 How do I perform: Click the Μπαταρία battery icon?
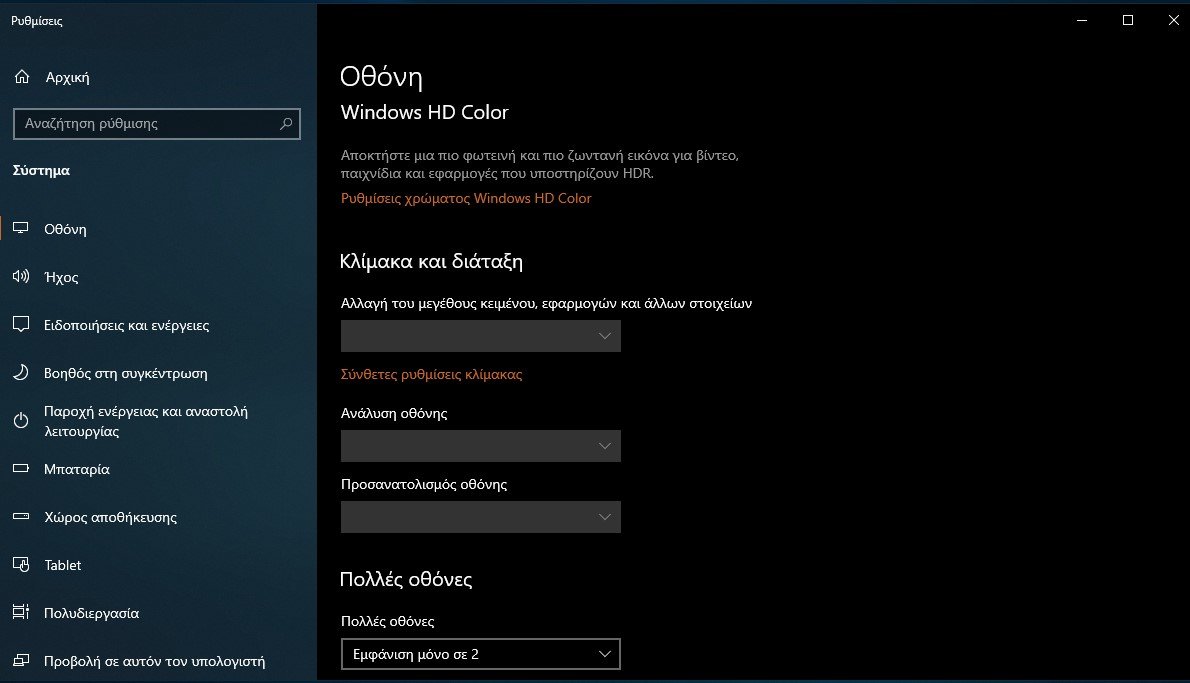pyautogui.click(x=20, y=469)
